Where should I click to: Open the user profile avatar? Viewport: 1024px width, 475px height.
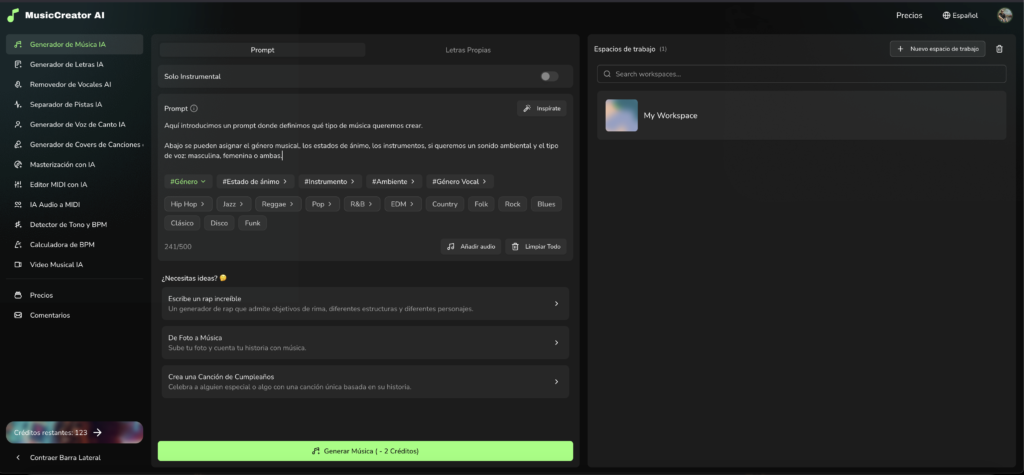tap(1004, 15)
